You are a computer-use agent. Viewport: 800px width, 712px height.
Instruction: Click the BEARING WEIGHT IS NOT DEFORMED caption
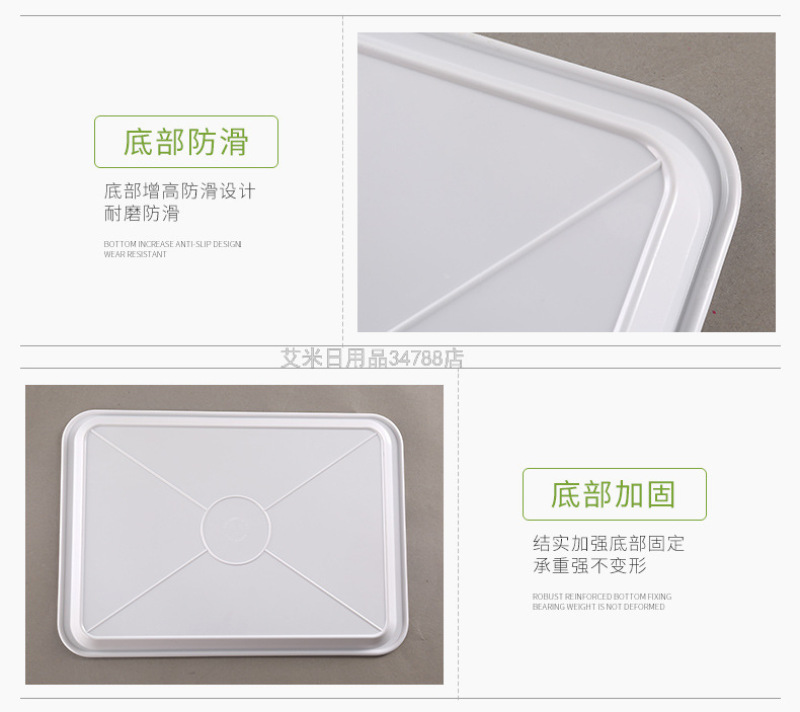click(598, 606)
